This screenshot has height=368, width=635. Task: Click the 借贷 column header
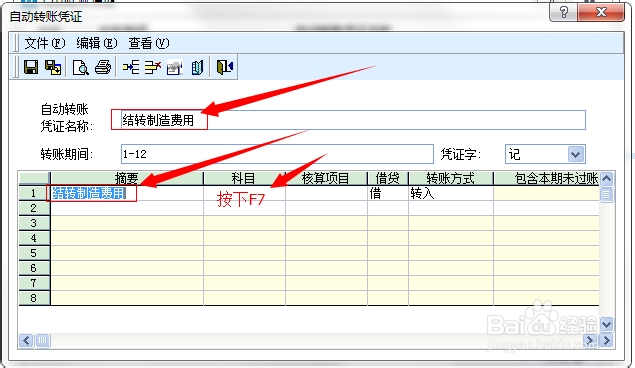point(388,178)
